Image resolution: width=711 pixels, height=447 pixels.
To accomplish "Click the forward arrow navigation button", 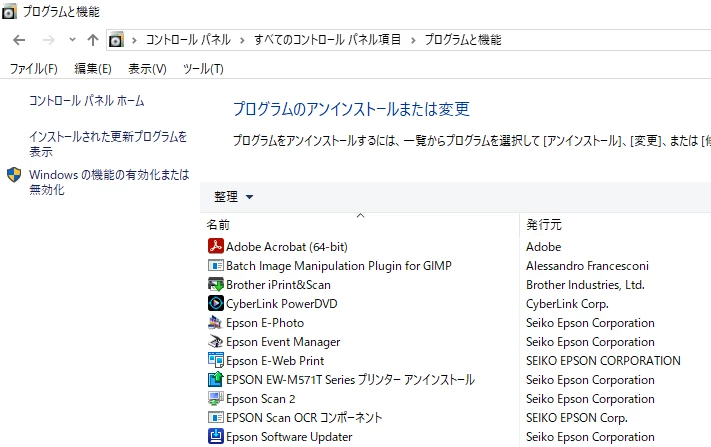I will 49,40.
